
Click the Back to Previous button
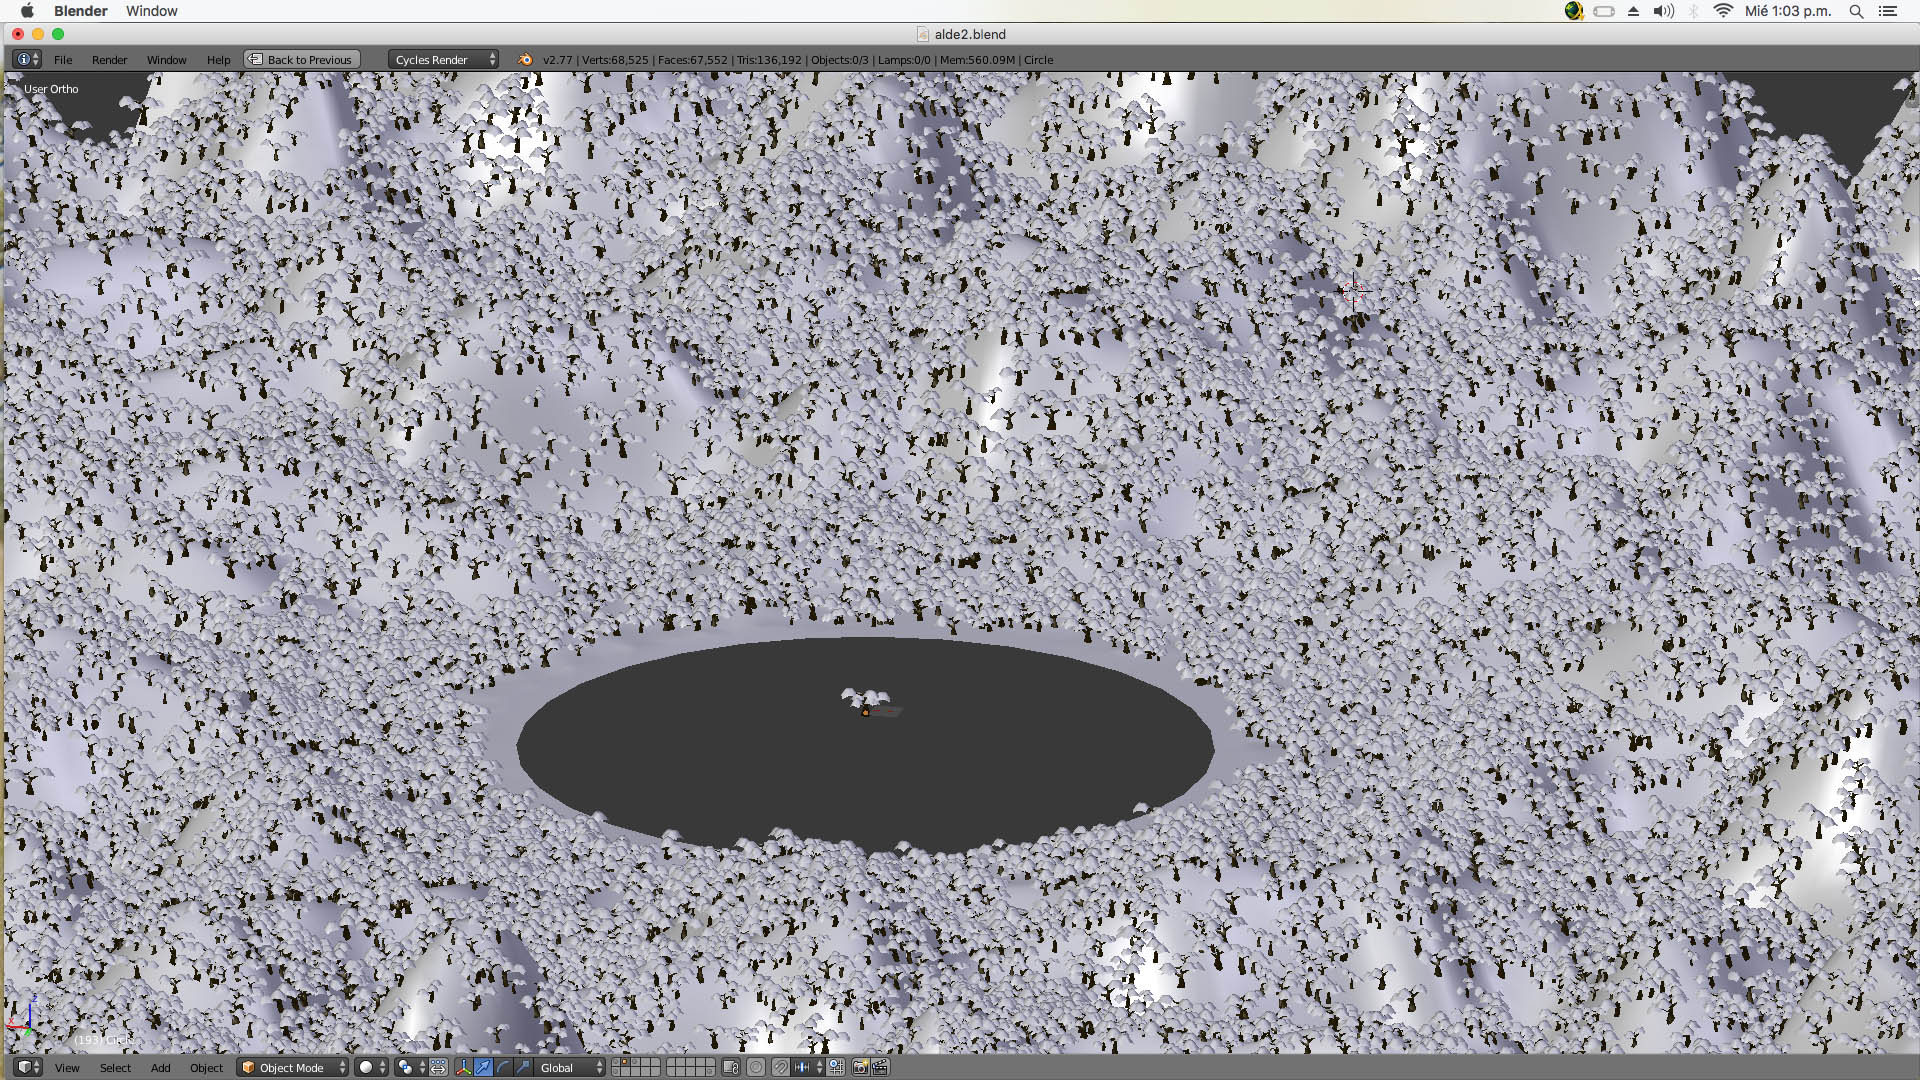coord(302,60)
